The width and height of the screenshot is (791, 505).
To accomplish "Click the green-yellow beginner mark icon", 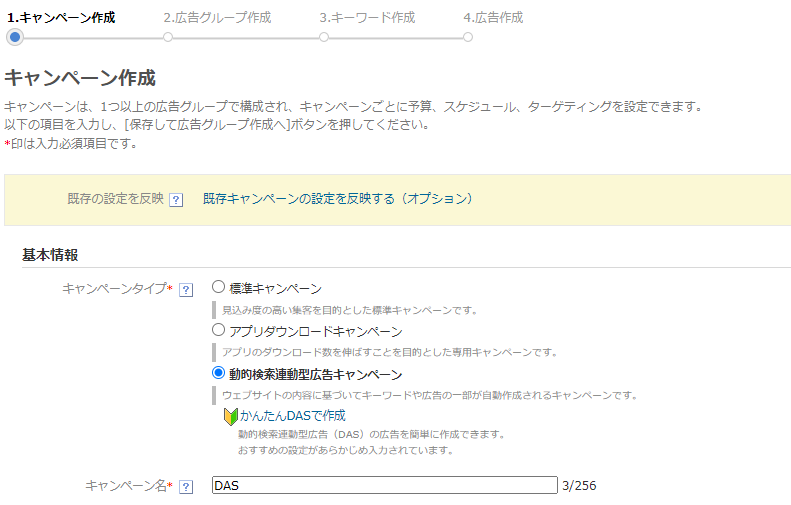I will point(229,414).
